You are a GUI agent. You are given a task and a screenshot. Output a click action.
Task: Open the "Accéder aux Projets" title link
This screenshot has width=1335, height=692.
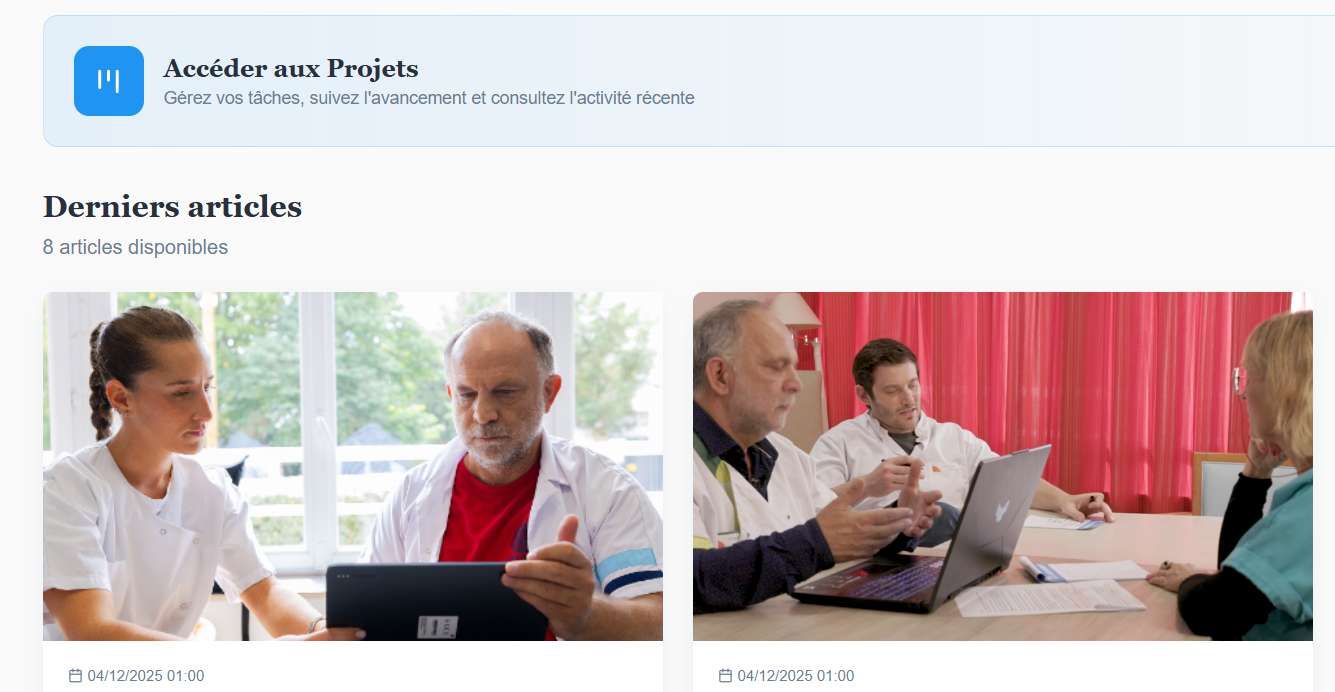pos(291,69)
